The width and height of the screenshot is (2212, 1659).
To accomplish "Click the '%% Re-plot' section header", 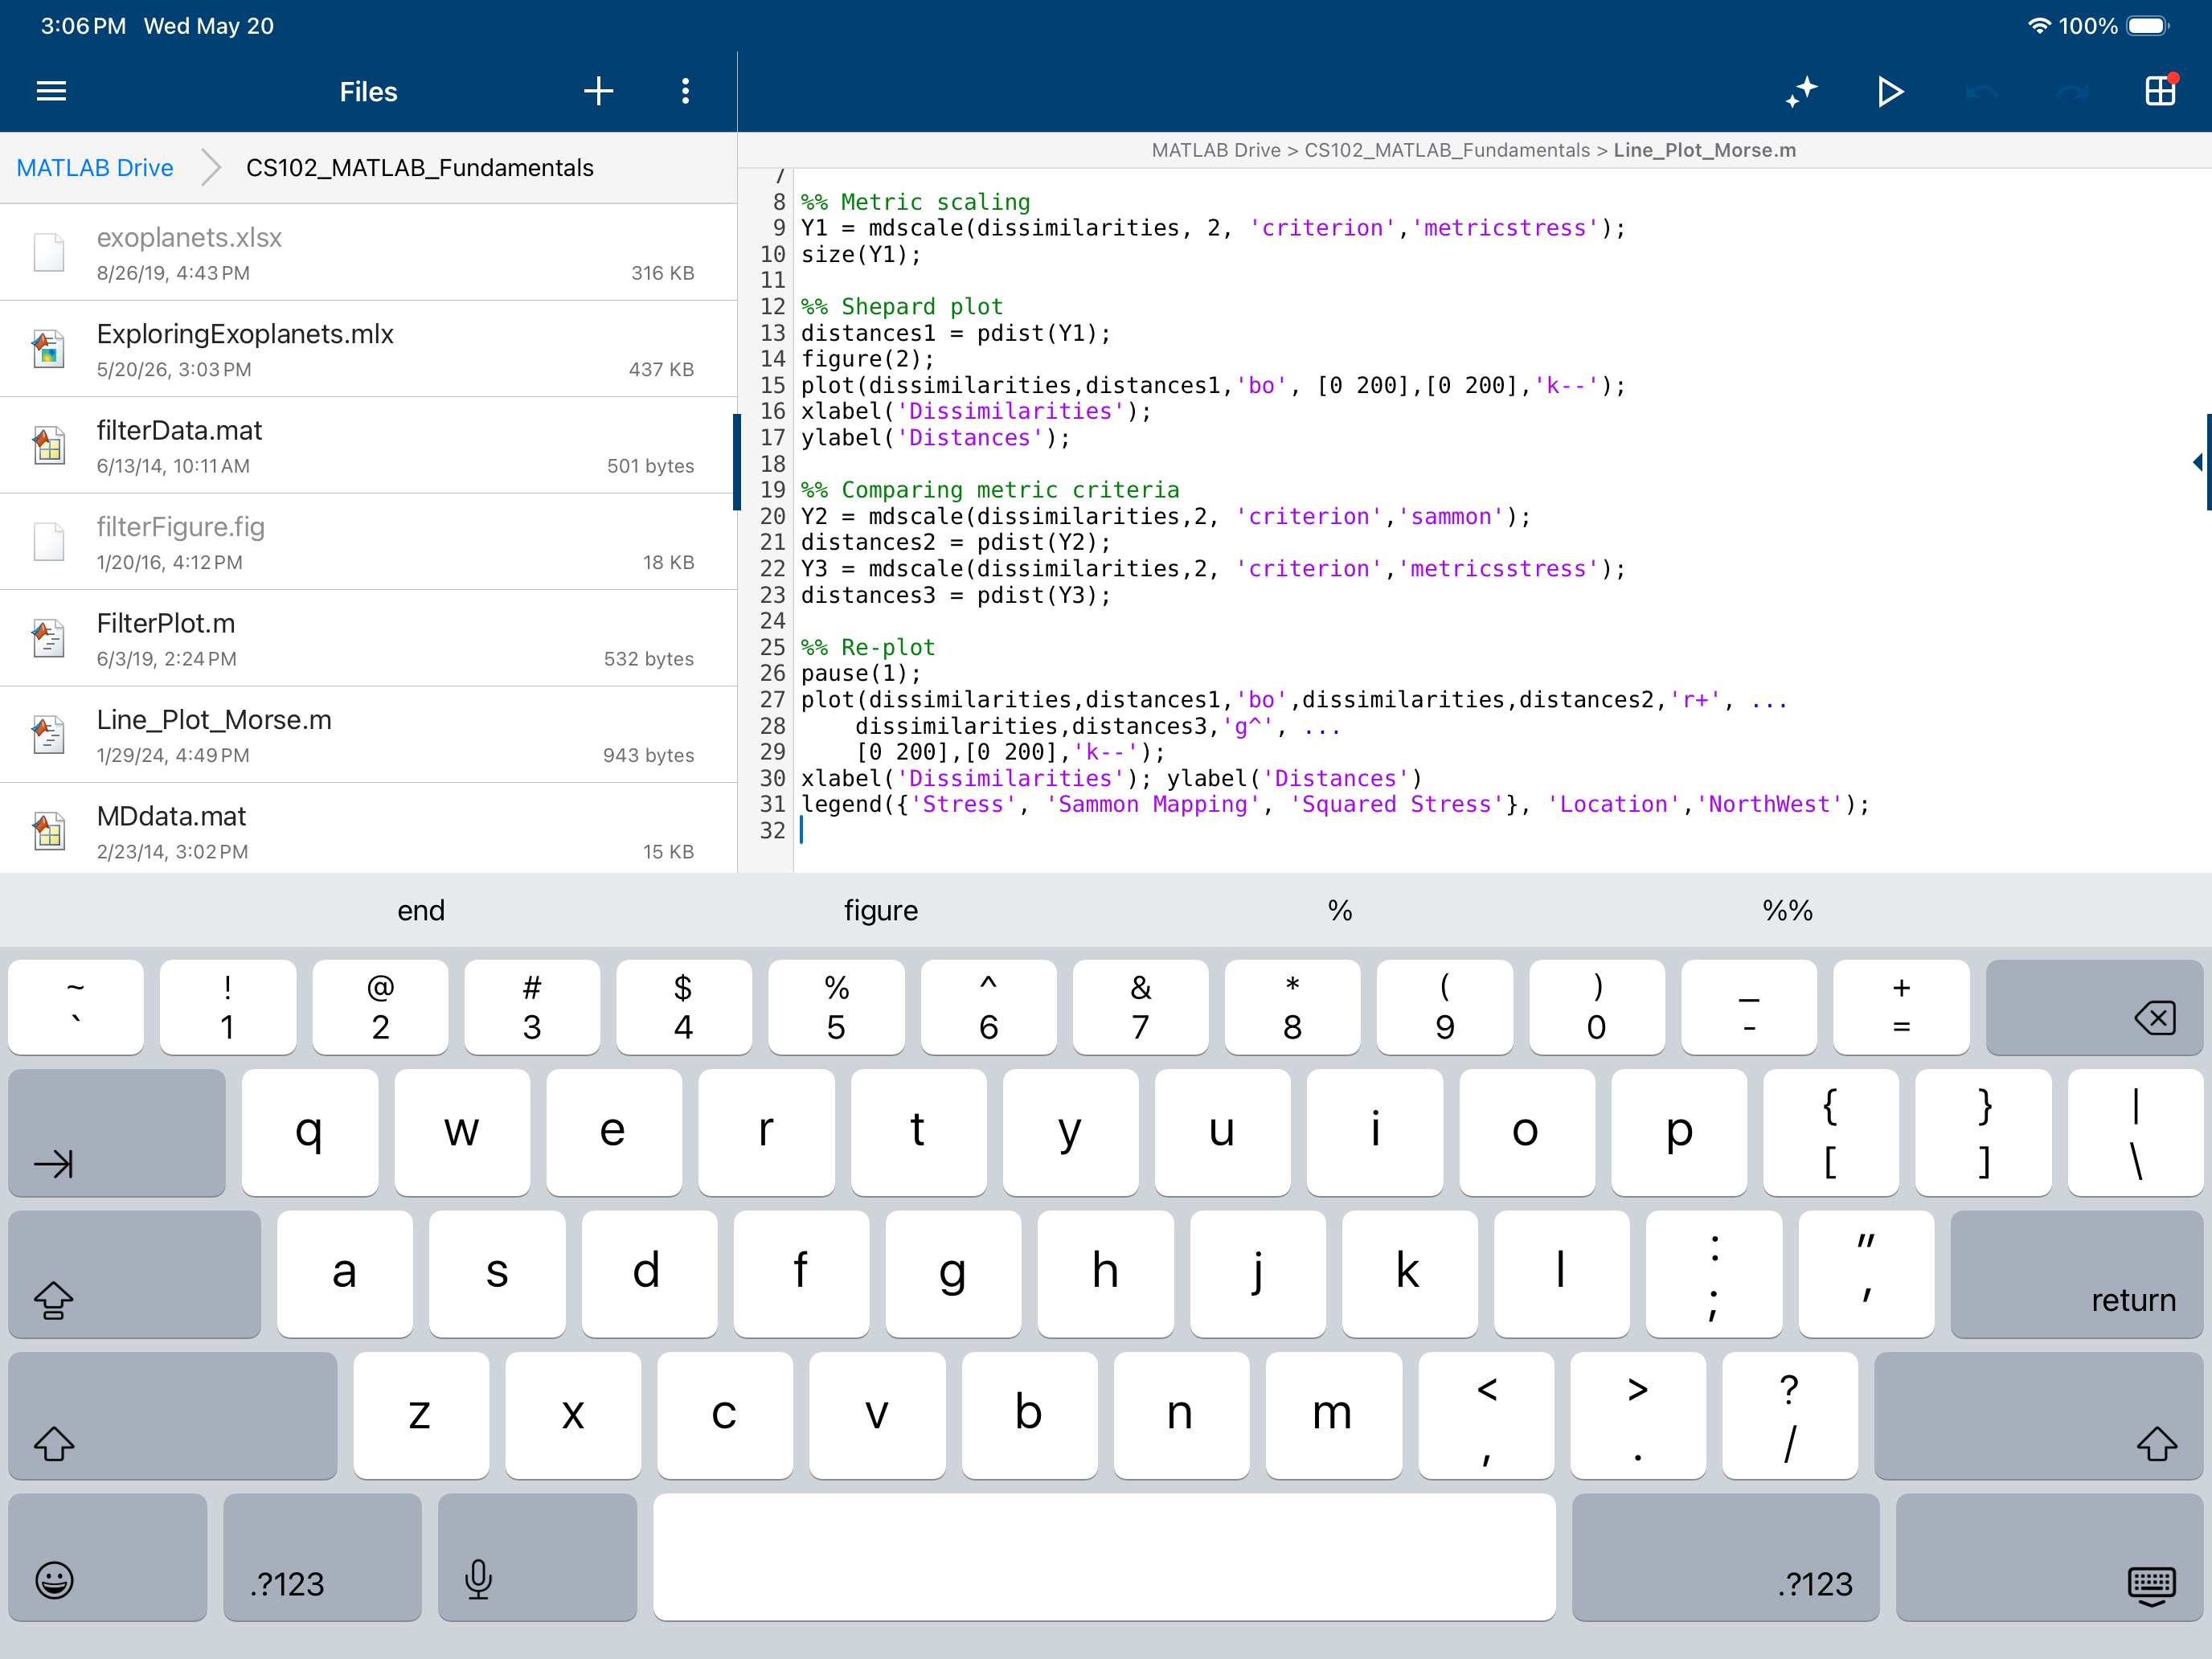I will click(x=867, y=648).
